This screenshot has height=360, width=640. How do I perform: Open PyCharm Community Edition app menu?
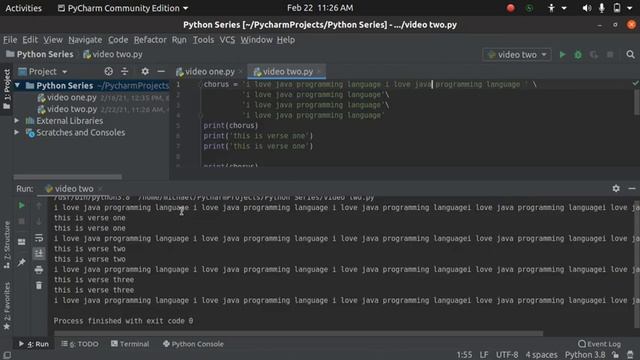tap(123, 8)
